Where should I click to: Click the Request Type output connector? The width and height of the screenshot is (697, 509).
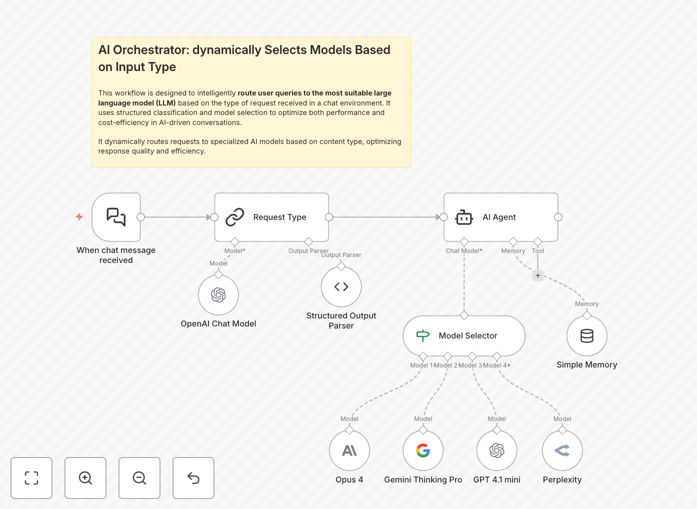coord(329,217)
